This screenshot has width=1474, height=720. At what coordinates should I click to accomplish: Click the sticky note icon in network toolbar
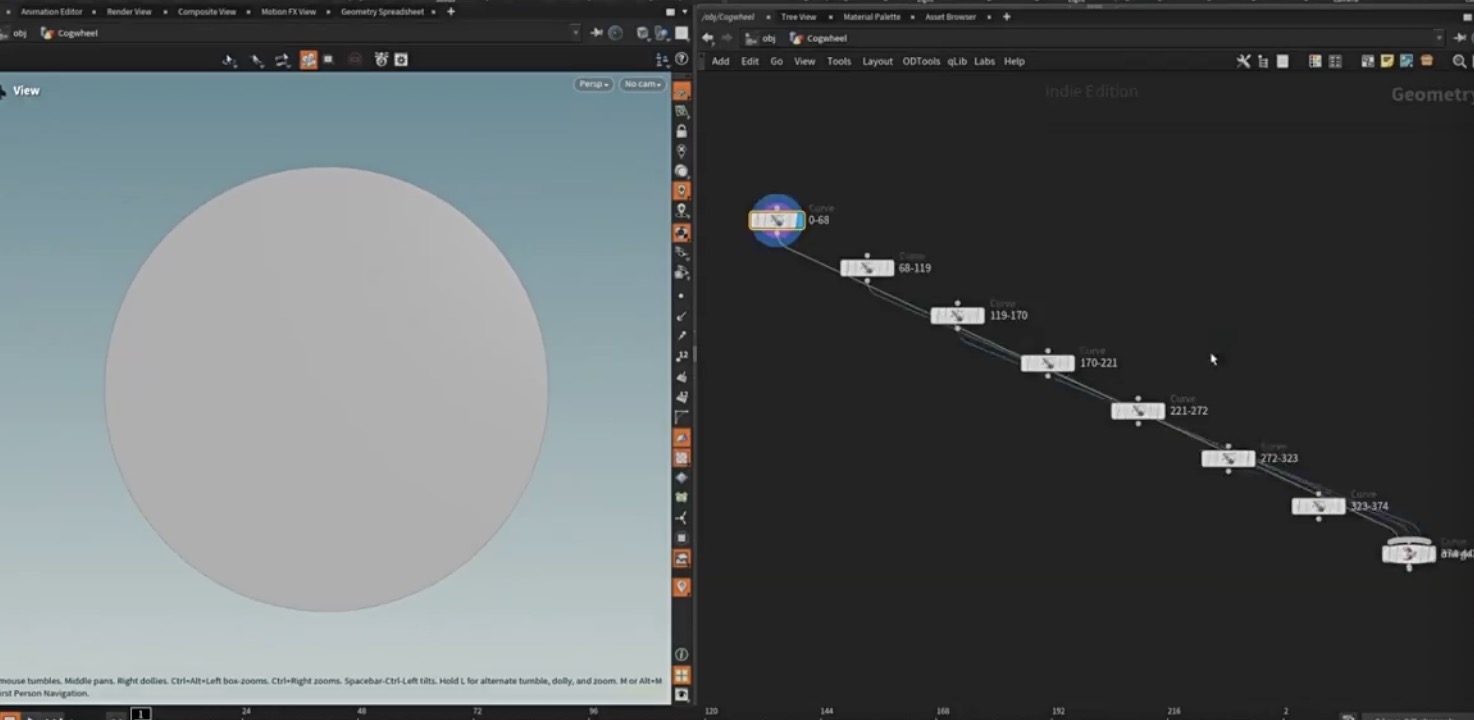[x=1387, y=61]
